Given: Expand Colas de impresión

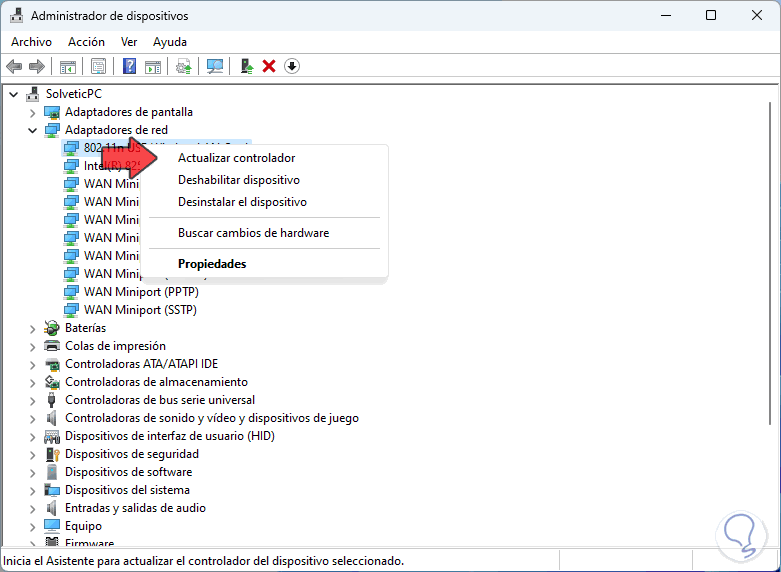Looking at the screenshot, I should (x=32, y=347).
